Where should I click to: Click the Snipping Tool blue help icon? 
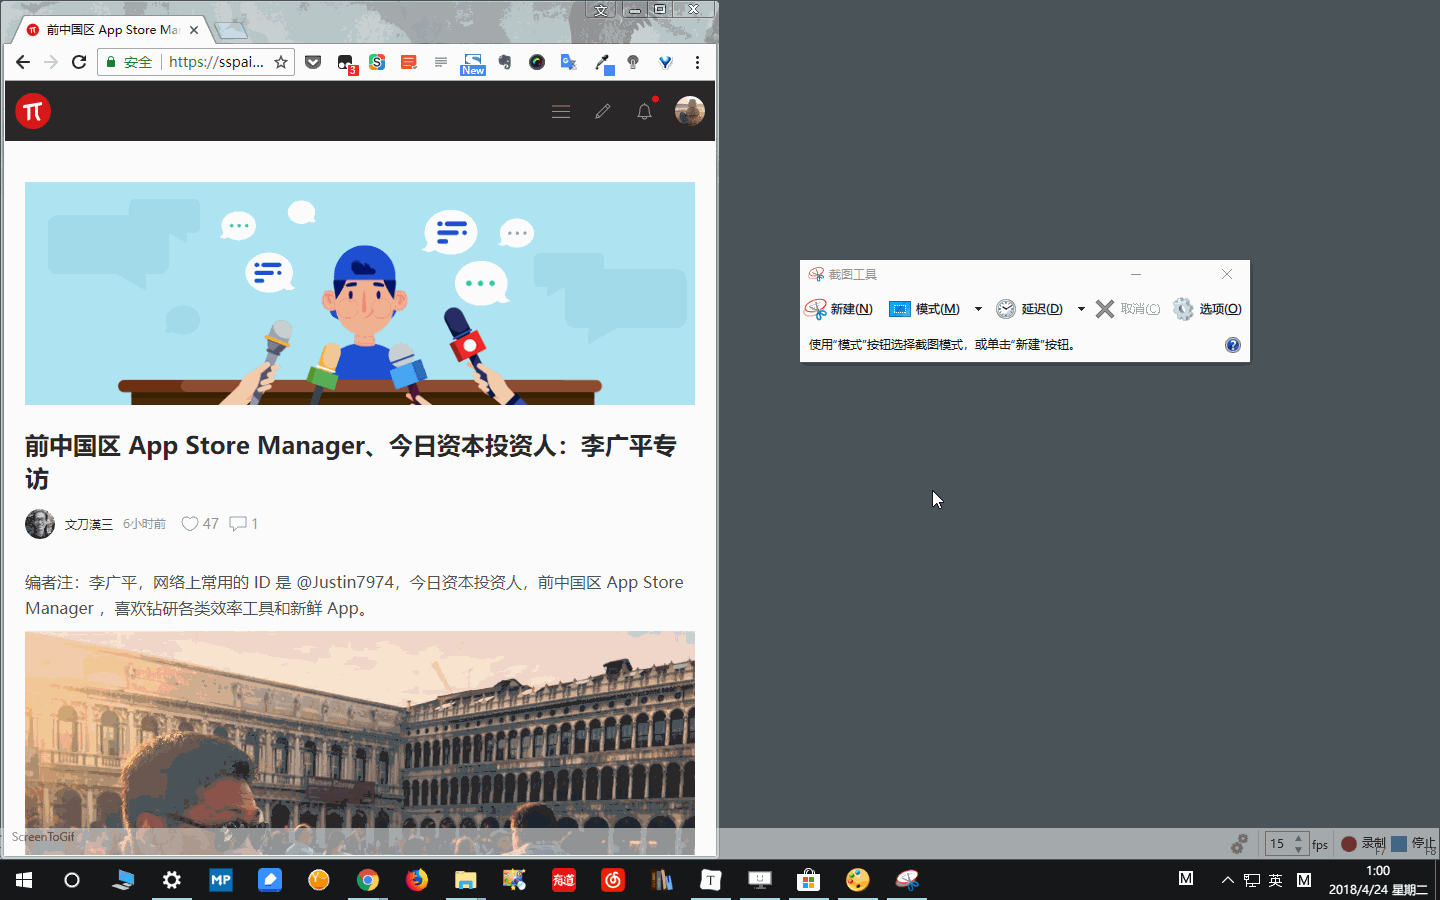(x=1233, y=345)
